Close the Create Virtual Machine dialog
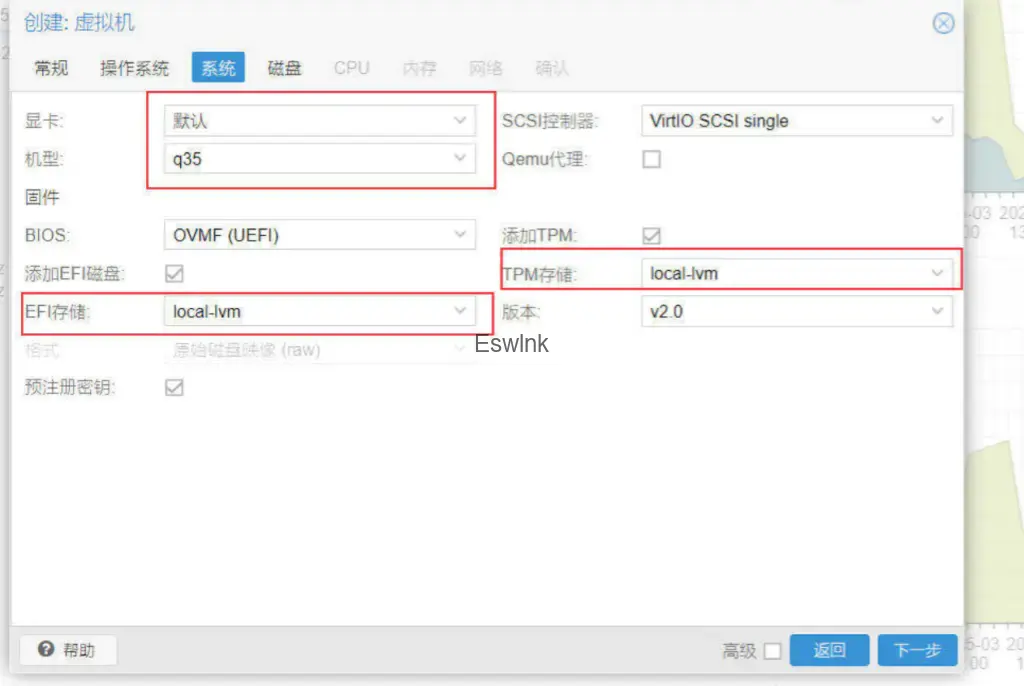The height and width of the screenshot is (686, 1024). [x=942, y=23]
